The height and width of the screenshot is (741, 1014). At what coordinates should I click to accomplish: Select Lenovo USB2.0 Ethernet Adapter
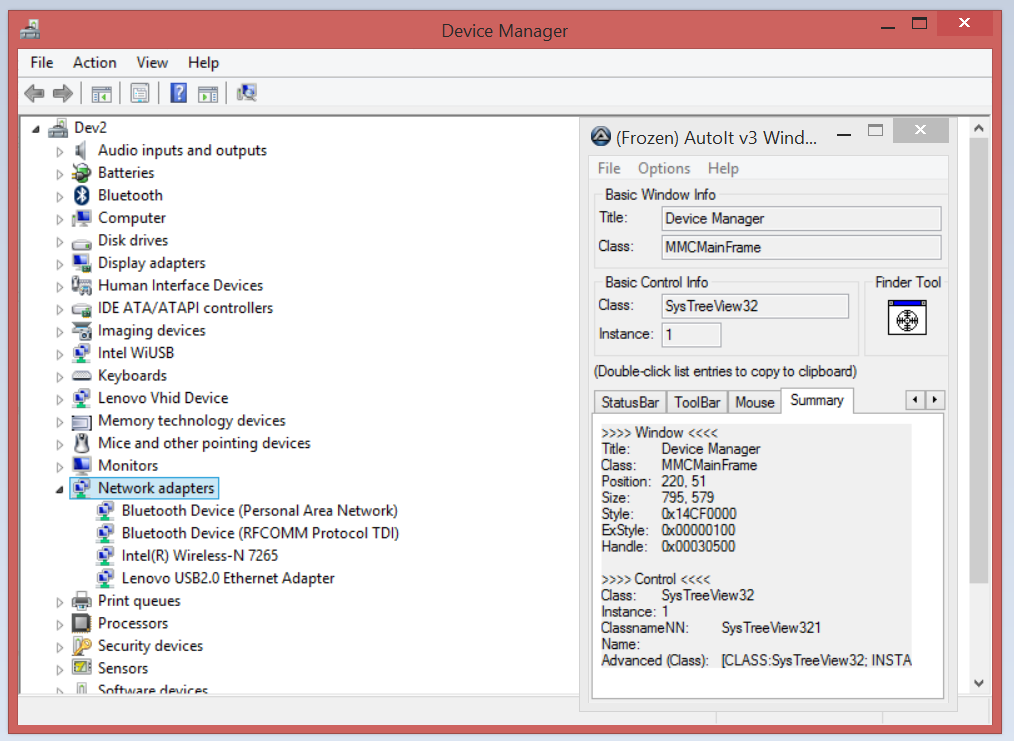pos(228,578)
